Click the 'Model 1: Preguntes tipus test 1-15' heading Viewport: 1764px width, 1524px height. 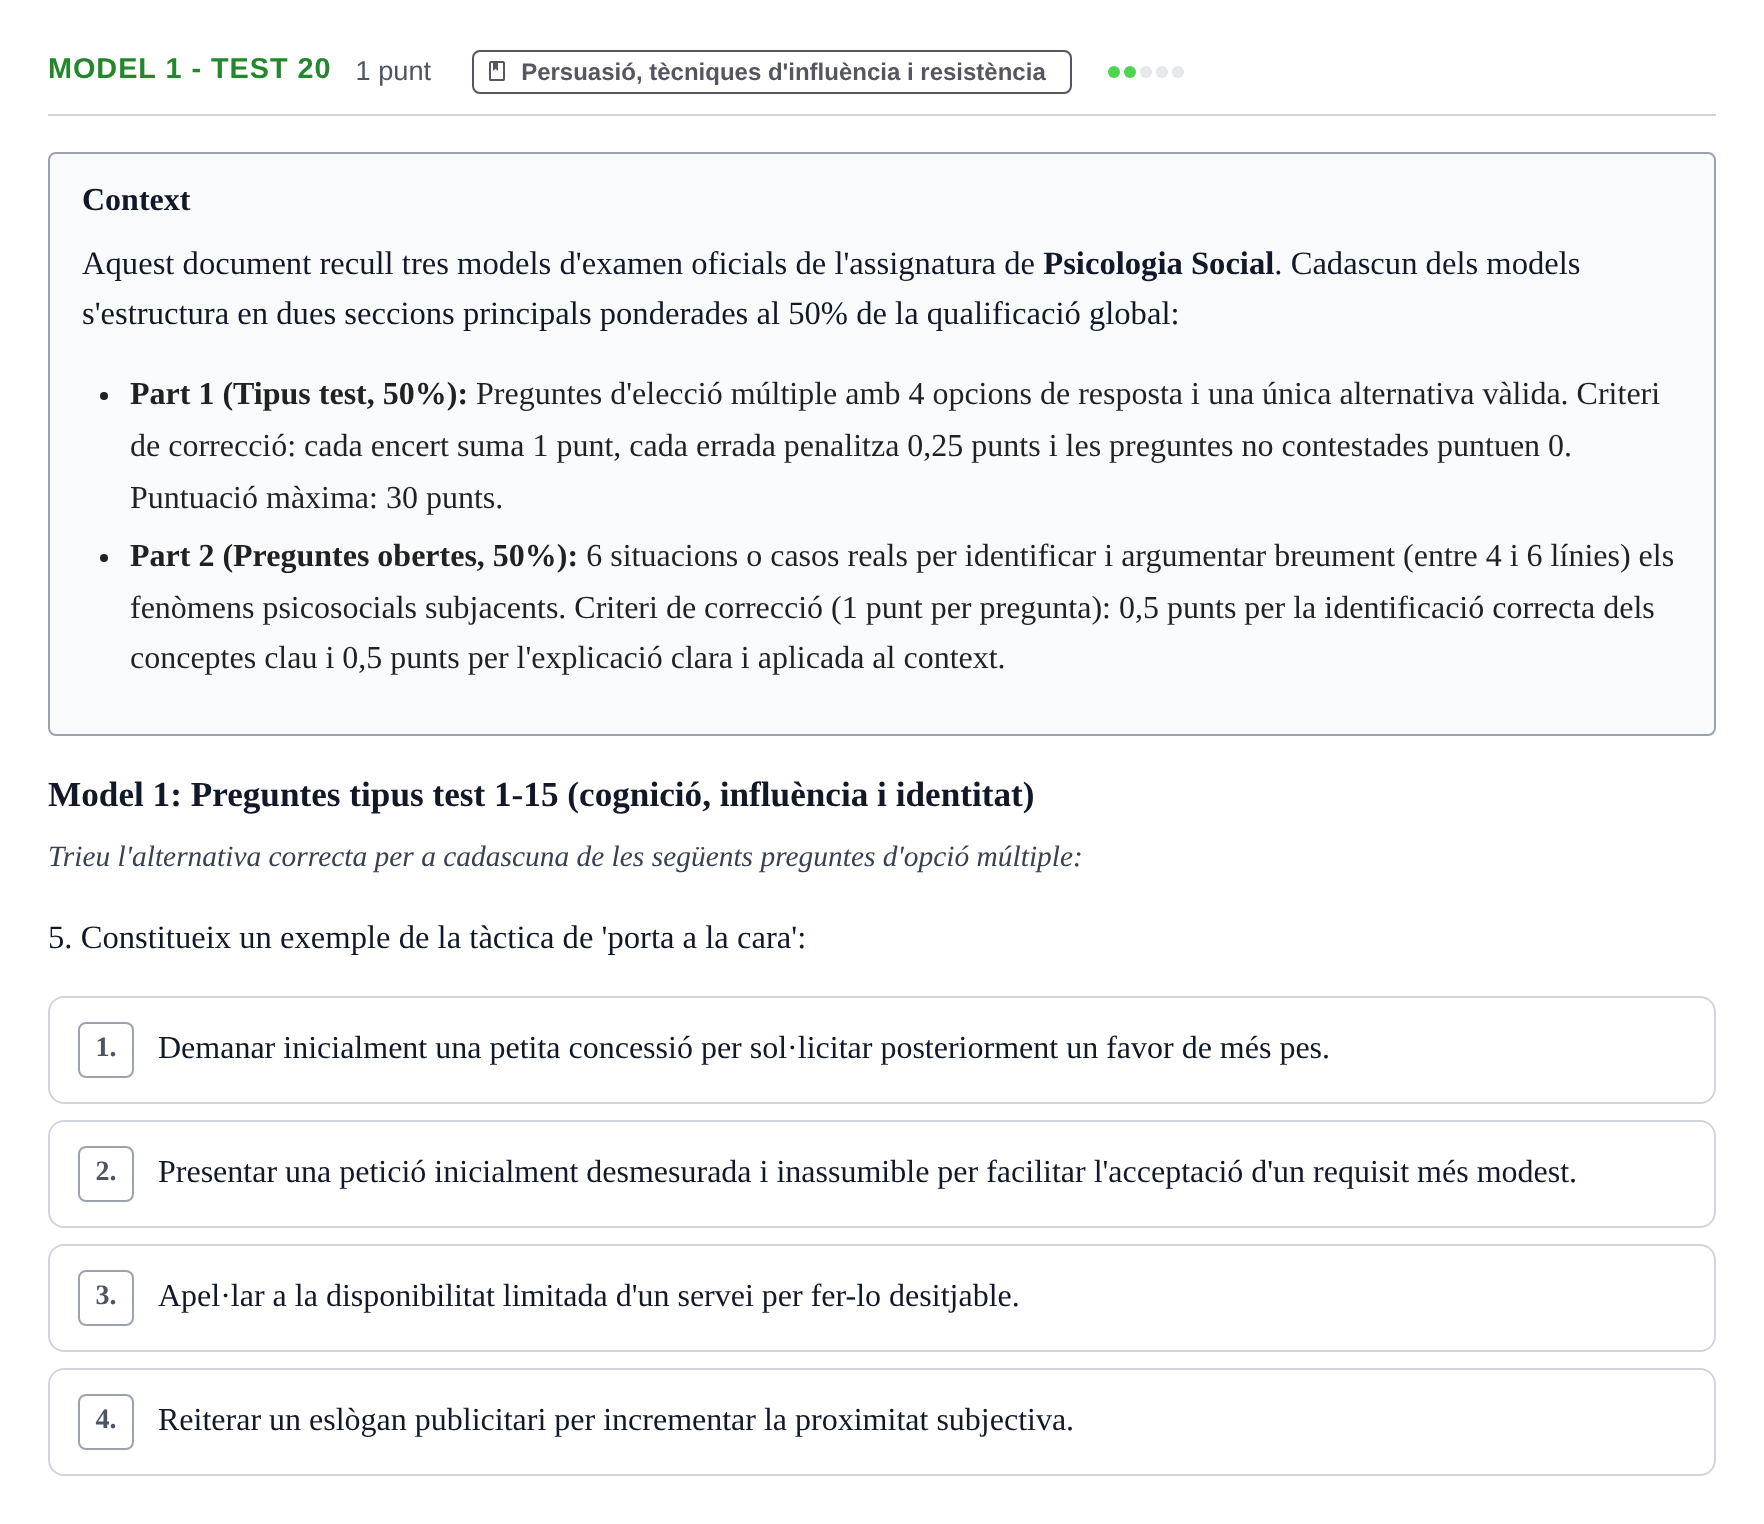point(541,795)
